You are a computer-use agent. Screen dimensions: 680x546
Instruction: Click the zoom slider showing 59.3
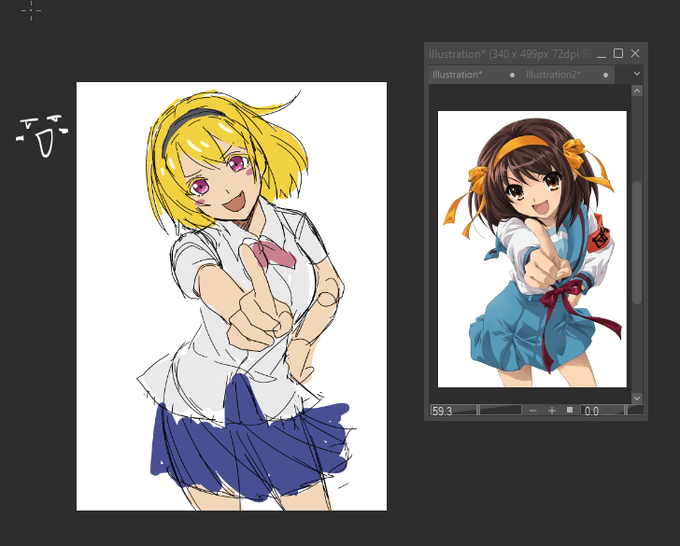coord(476,410)
